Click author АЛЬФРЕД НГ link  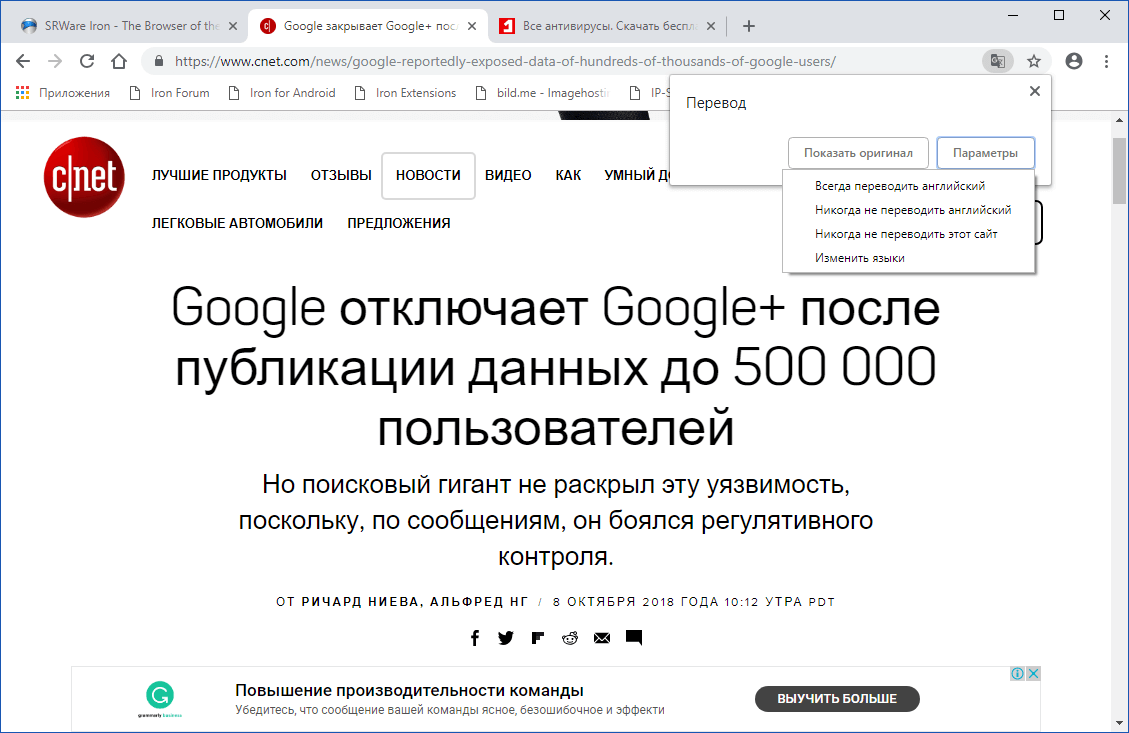[x=479, y=602]
